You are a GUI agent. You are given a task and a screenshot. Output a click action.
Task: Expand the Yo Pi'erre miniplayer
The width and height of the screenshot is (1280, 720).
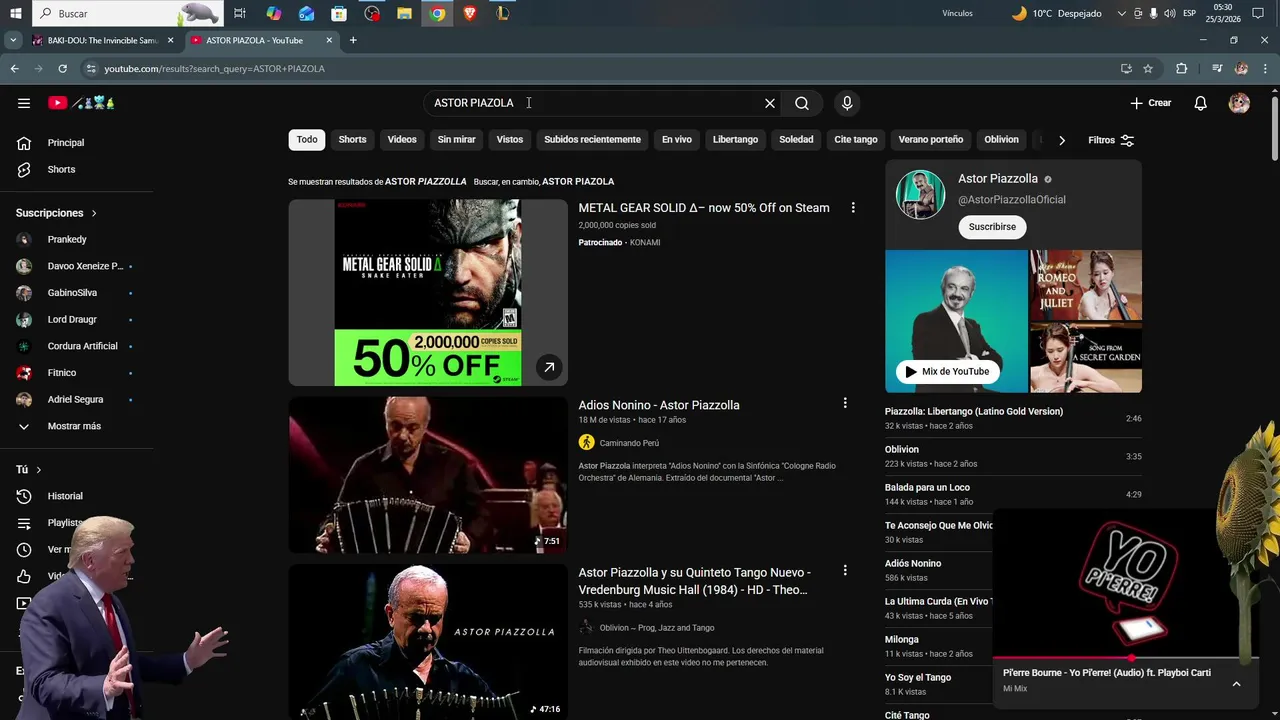point(1236,684)
